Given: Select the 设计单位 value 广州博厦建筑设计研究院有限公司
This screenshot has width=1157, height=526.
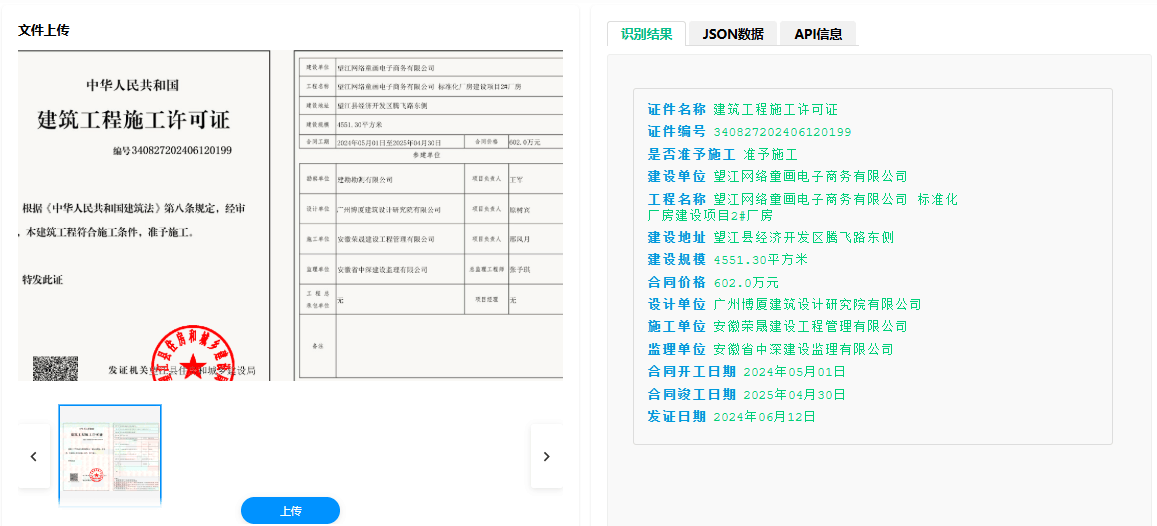Looking at the screenshot, I should click(818, 304).
